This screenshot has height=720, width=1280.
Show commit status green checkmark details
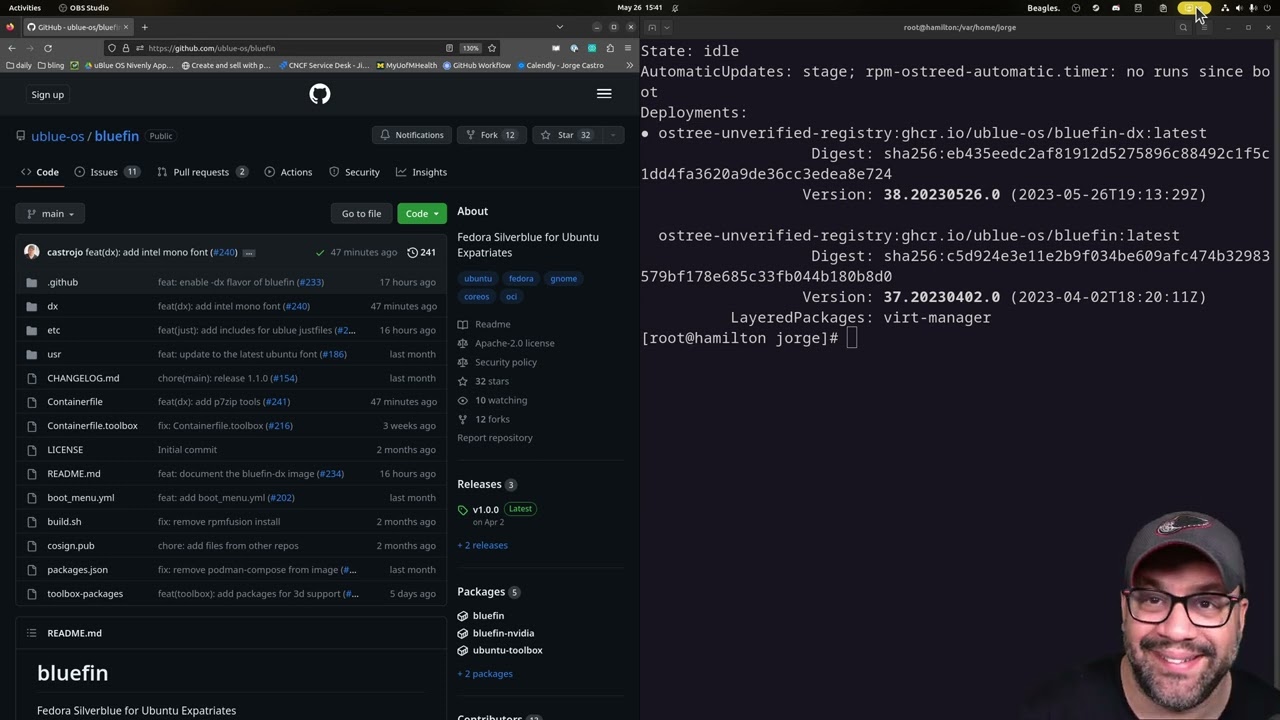(x=320, y=252)
